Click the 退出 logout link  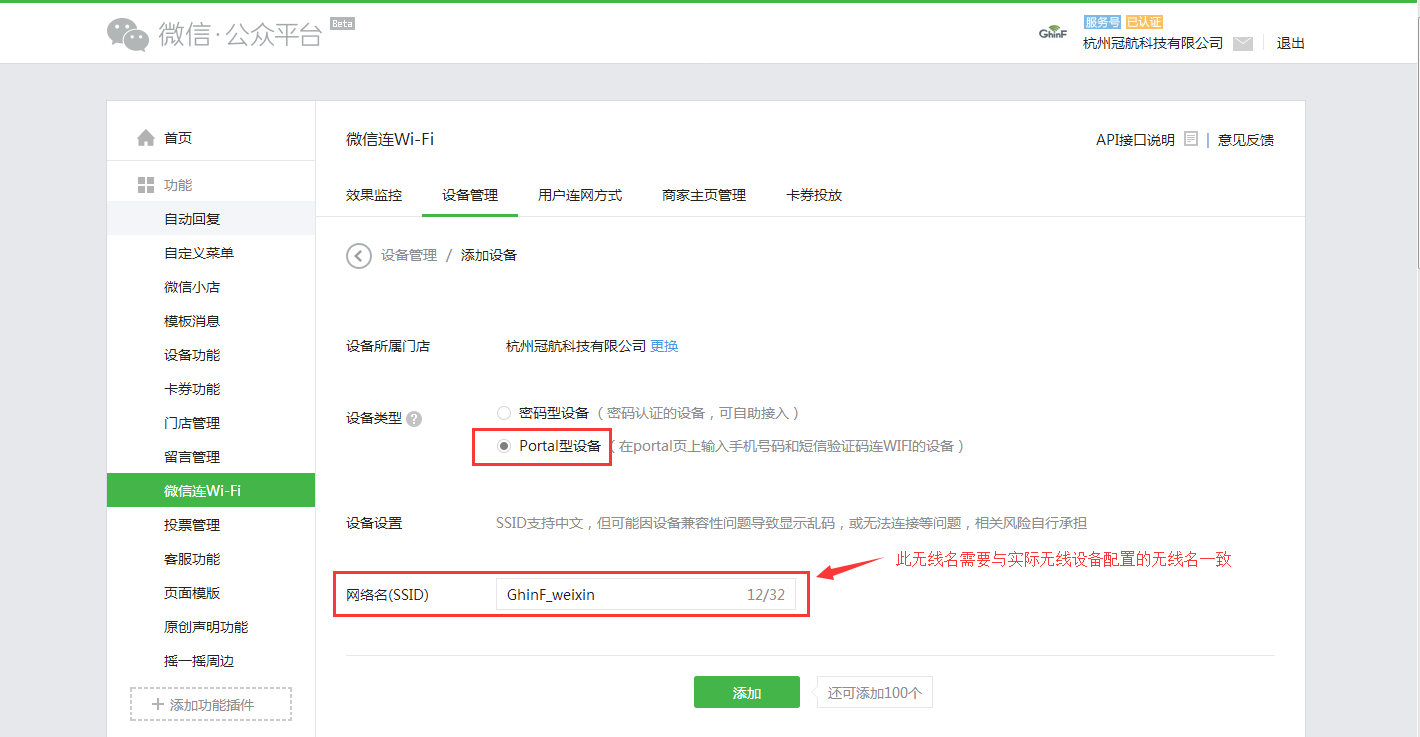[1290, 43]
